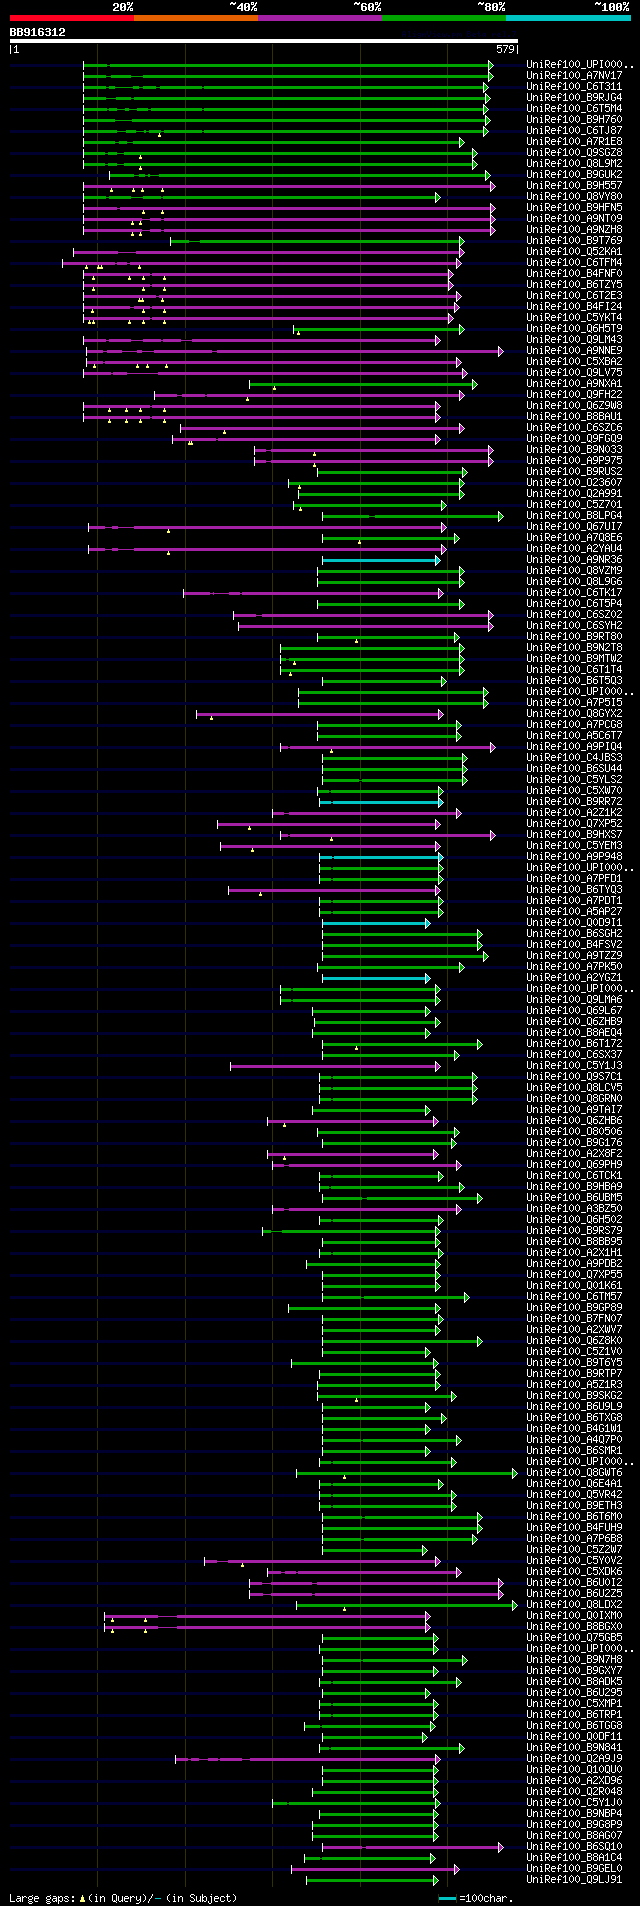This screenshot has width=640, height=1906.
Task: Click the UniRef100_B9RR72 label
Action: (574, 801)
